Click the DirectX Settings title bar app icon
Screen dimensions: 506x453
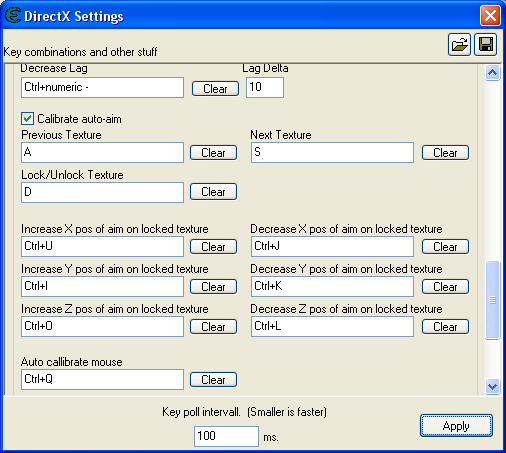pyautogui.click(x=13, y=15)
